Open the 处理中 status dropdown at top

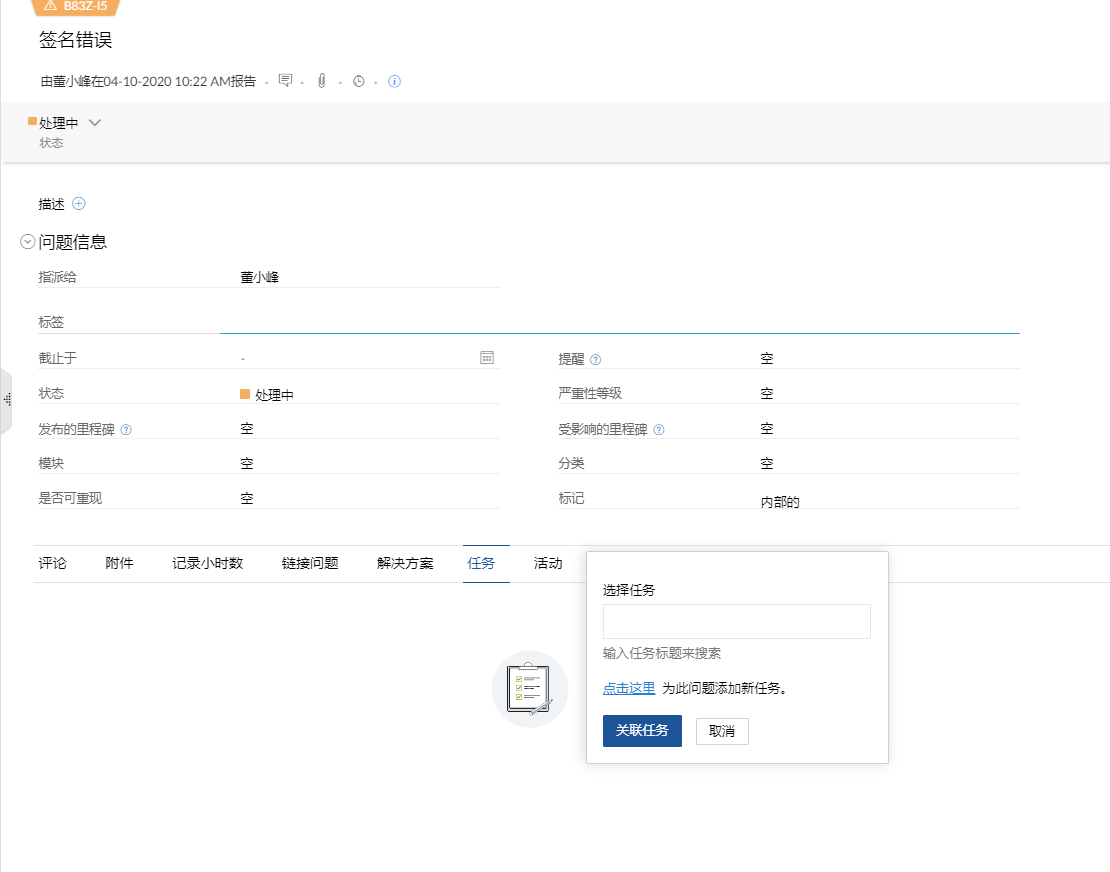pyautogui.click(x=95, y=123)
